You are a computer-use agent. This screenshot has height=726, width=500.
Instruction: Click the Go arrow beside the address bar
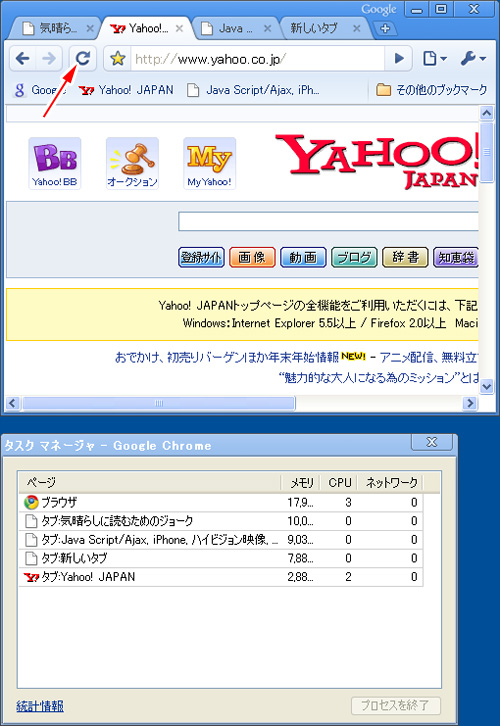[399, 58]
